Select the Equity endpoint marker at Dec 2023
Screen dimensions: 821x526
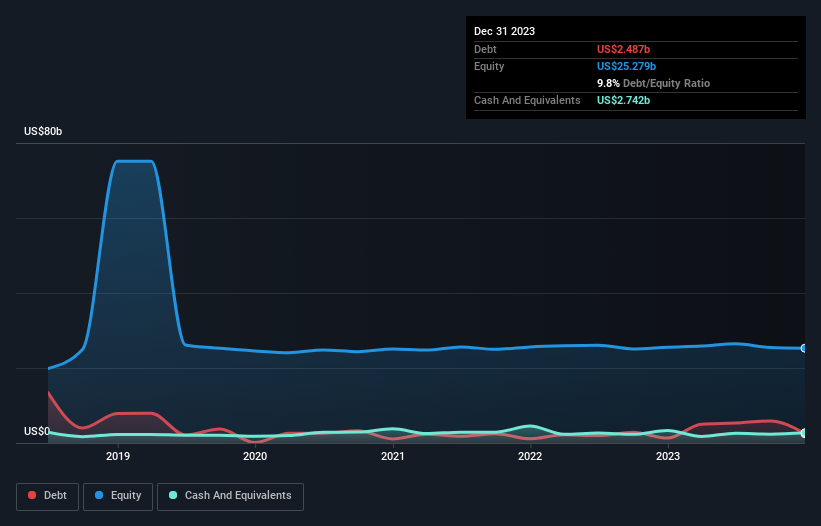804,348
